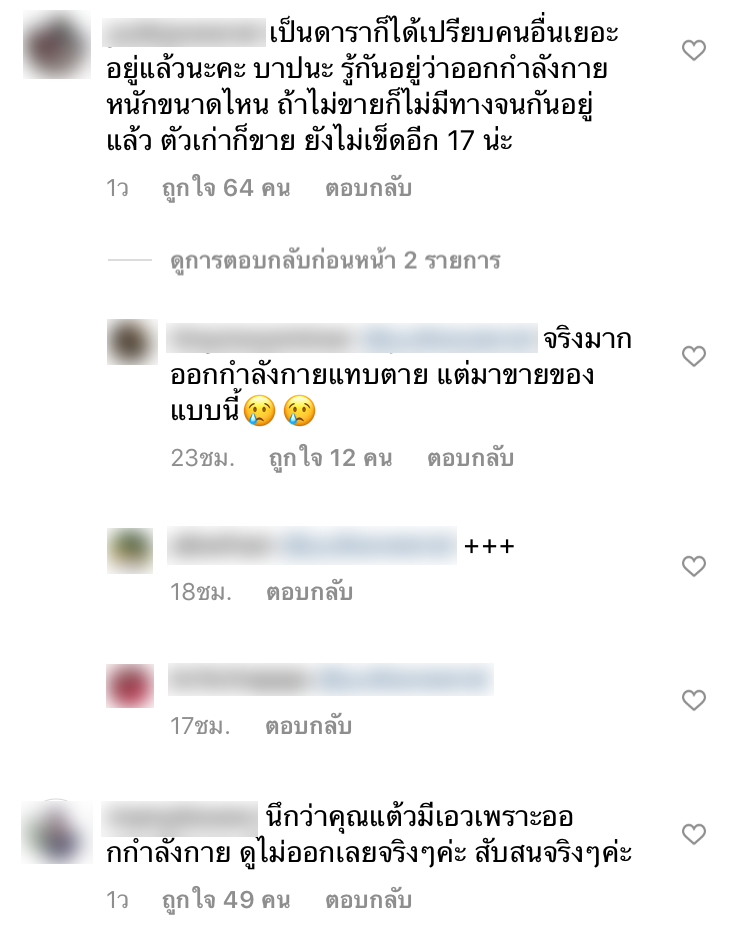Reply to the comment with 49 likes
Image resolution: width=750 pixels, height=944 pixels.
click(368, 901)
